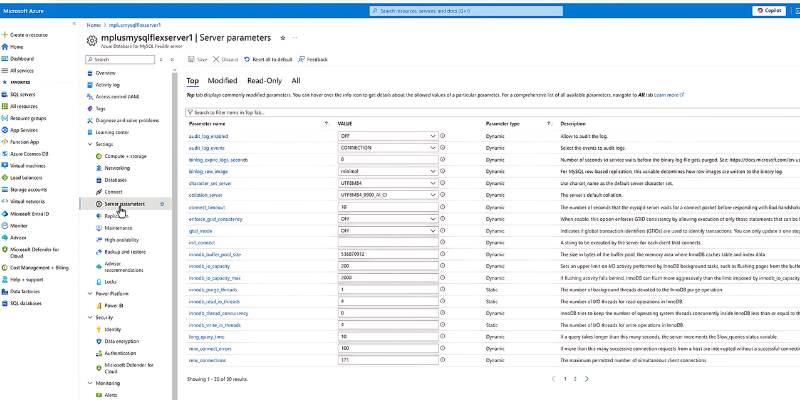Image resolution: width=800 pixels, height=400 pixels.
Task: Open more options ellipsis beside page title
Action: [294, 38]
